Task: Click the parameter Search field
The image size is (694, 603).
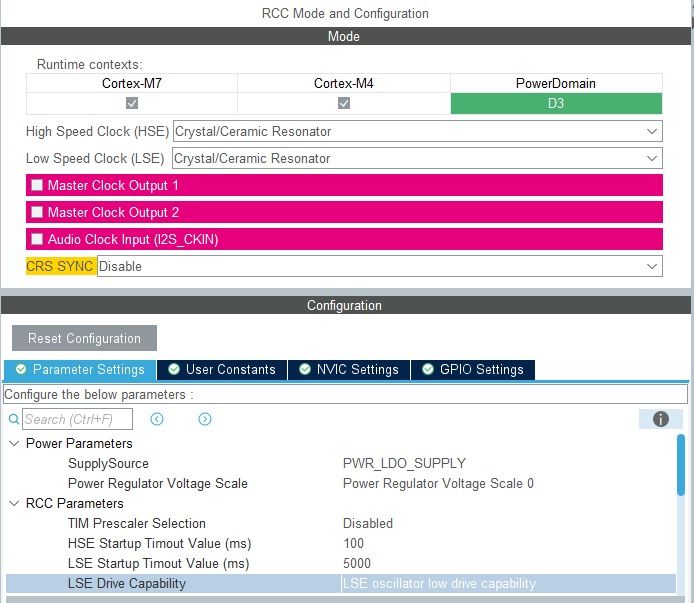Action: [x=77, y=419]
